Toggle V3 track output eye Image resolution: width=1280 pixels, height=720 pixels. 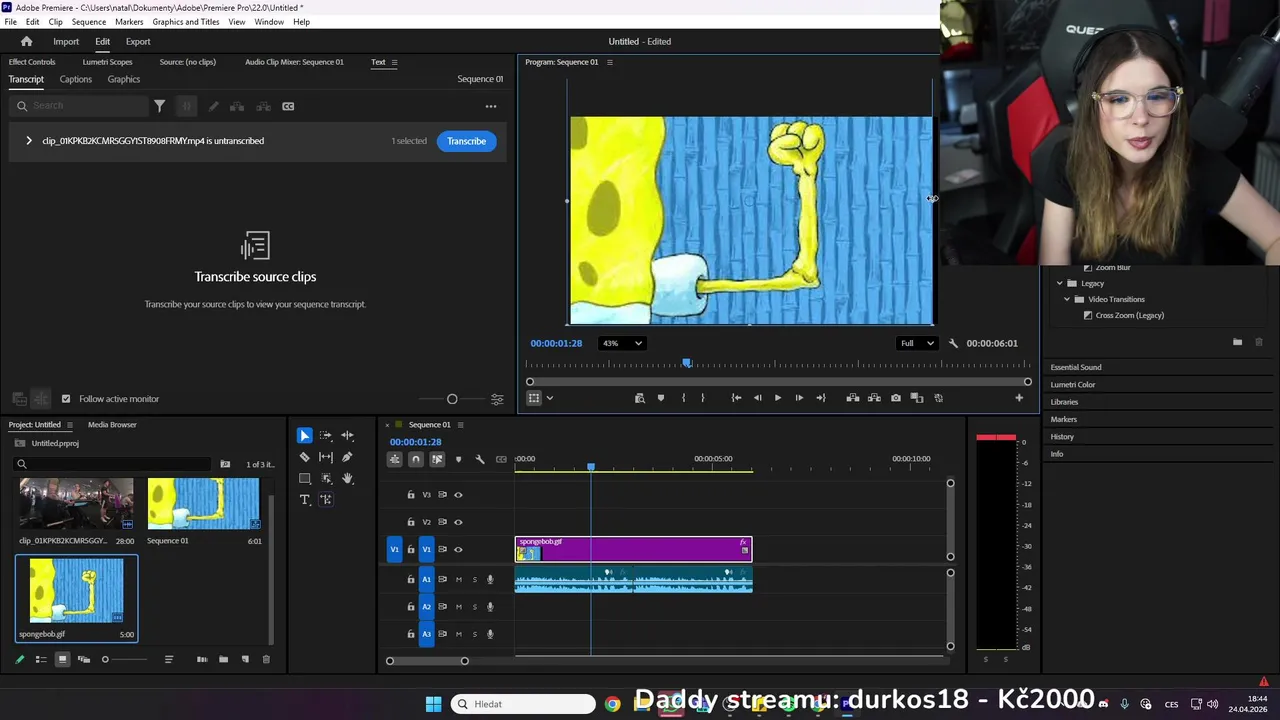[x=458, y=495]
